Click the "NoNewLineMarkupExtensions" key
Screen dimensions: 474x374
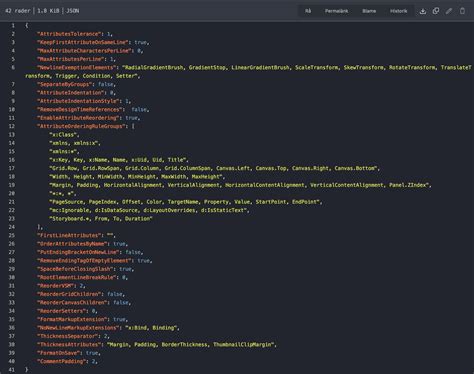coord(78,328)
